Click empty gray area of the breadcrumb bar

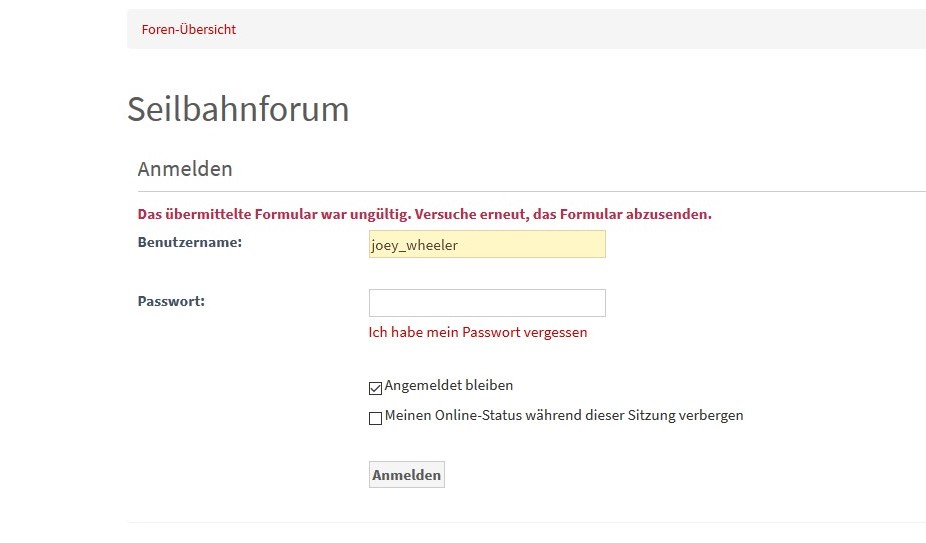pyautogui.click(x=580, y=29)
